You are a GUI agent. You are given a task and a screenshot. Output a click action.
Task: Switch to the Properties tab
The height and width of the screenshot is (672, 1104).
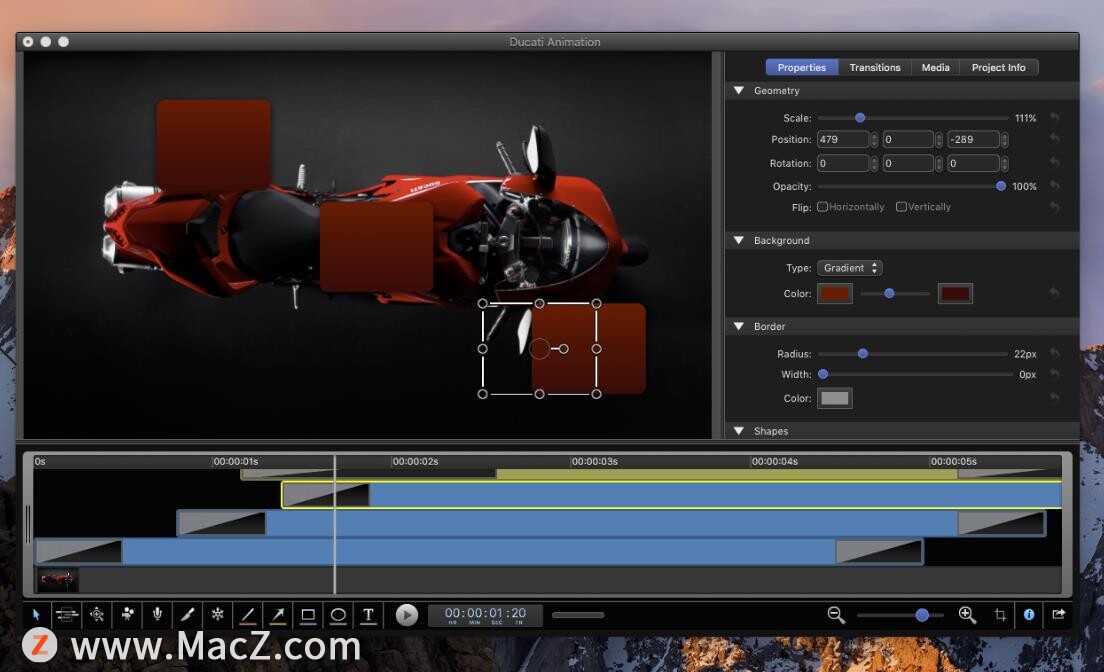801,67
